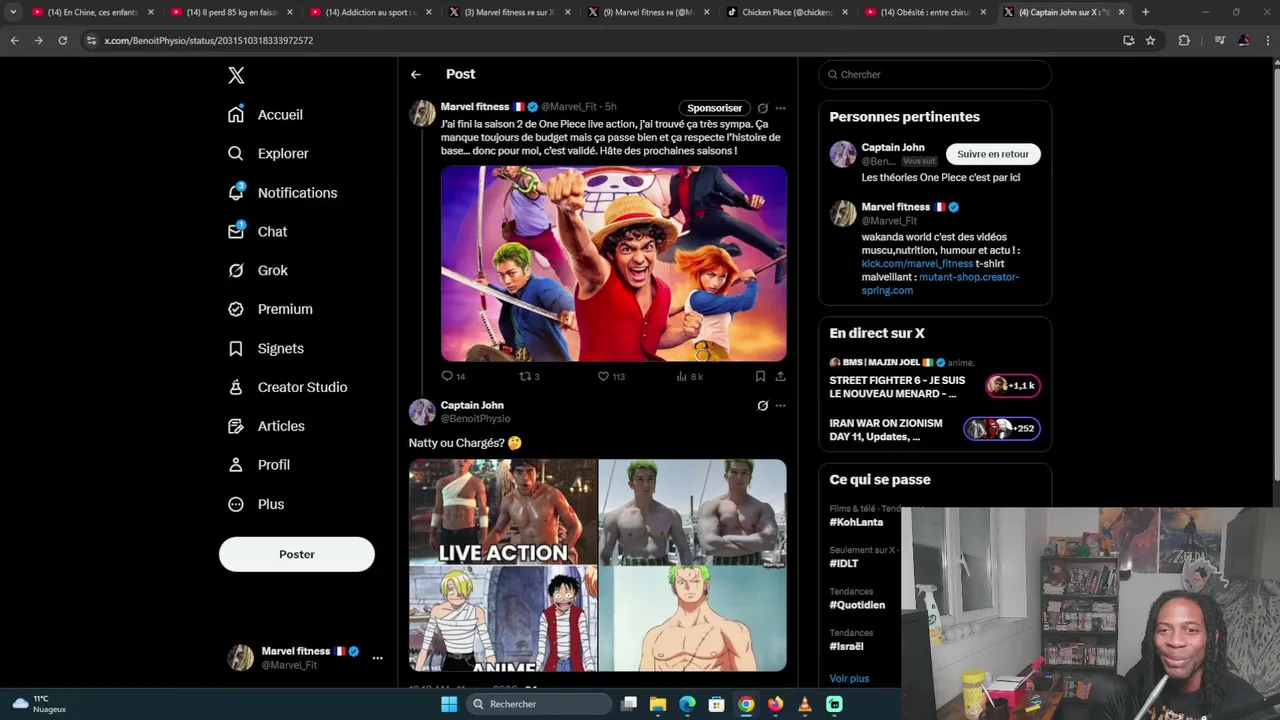Switch to '(3) Marvel fitness' X tab

tap(509, 12)
